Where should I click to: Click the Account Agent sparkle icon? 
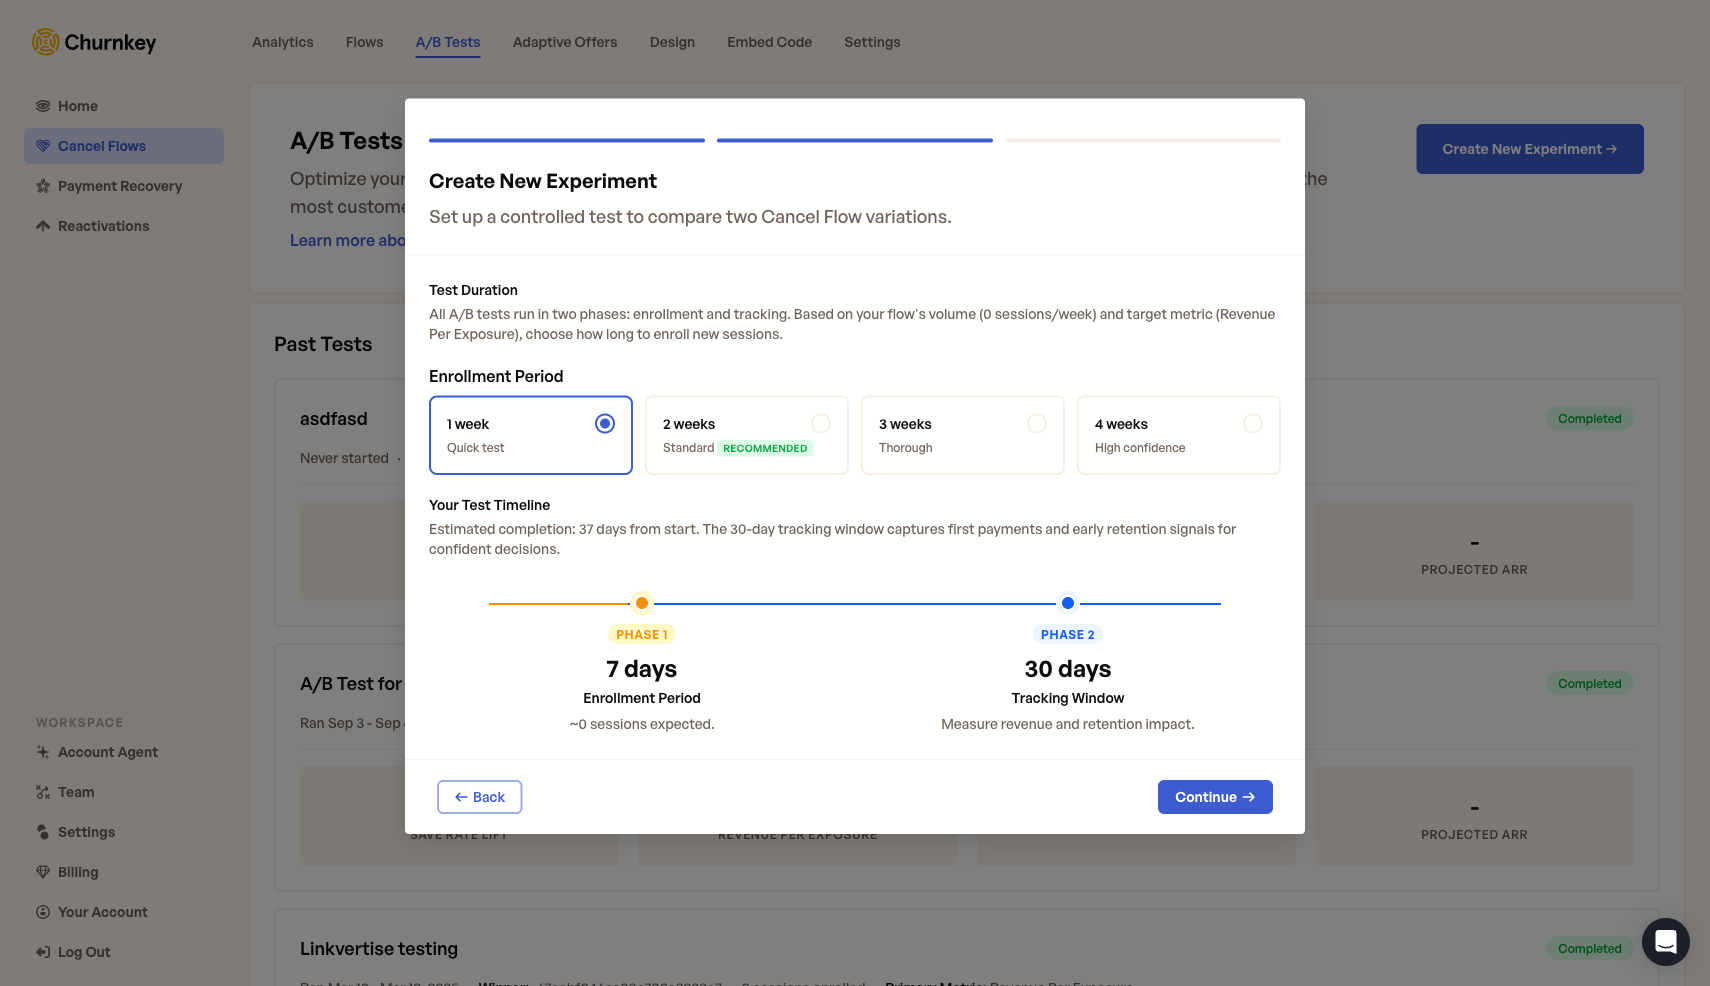click(43, 752)
